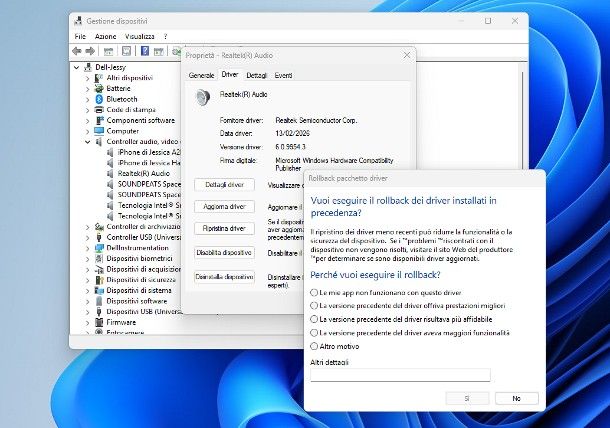610x428 pixels.
Task: Expand the Firmware node
Action: click(88, 323)
